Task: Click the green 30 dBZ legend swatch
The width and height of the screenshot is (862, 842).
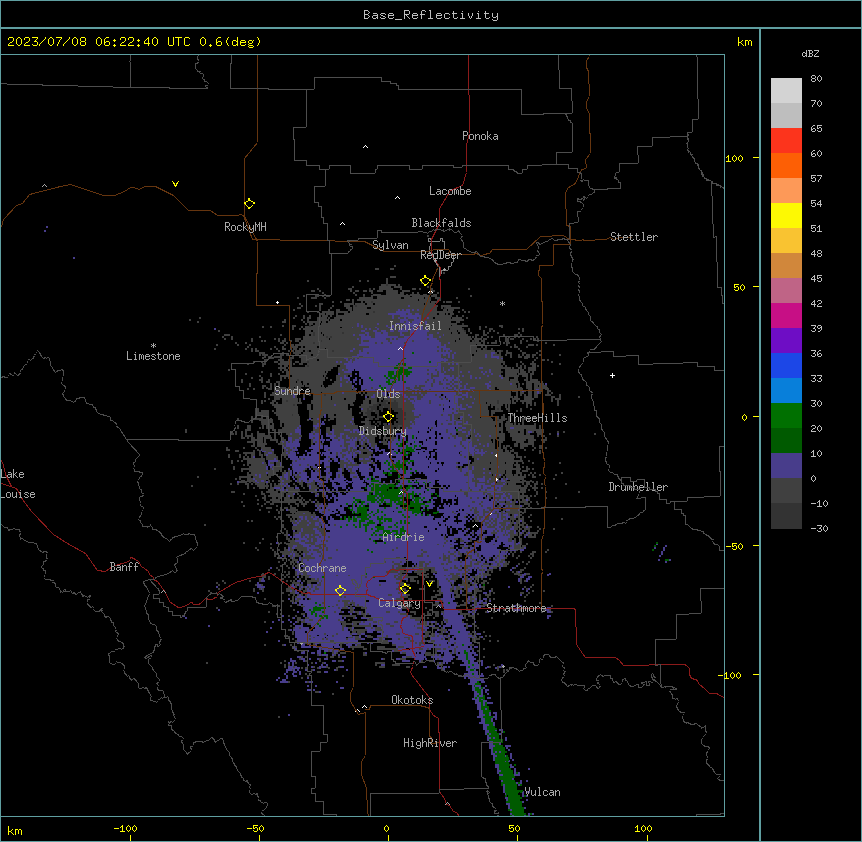Action: (786, 416)
